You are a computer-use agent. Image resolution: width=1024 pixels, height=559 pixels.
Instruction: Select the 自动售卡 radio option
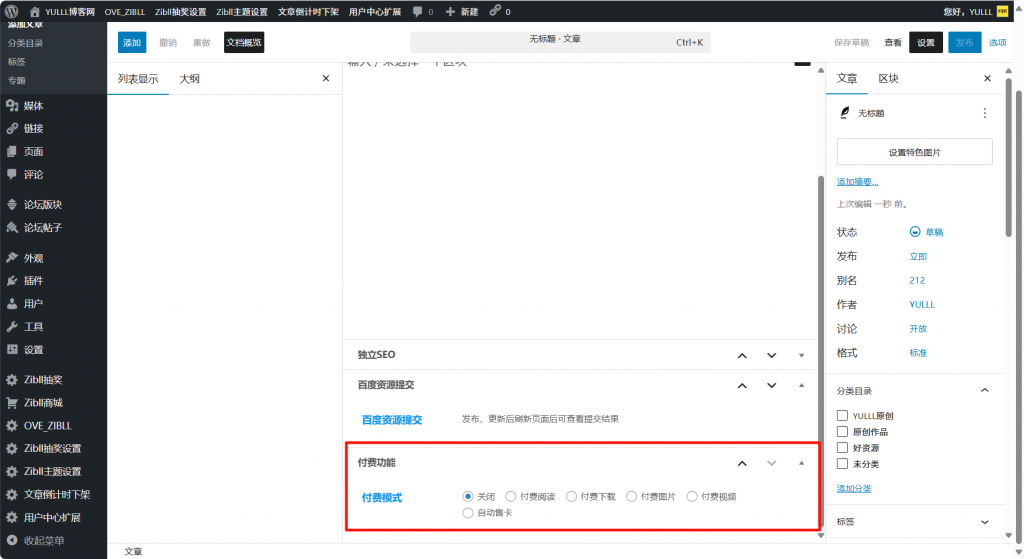coord(468,513)
